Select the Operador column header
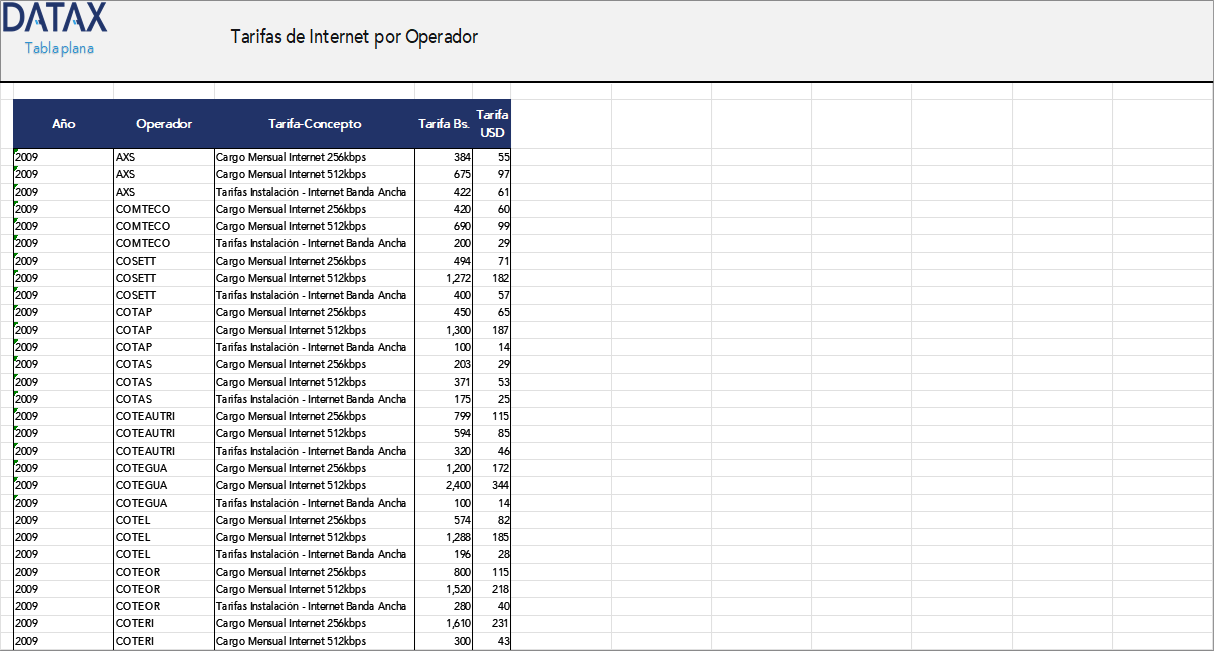The width and height of the screenshot is (1214, 651). (163, 124)
